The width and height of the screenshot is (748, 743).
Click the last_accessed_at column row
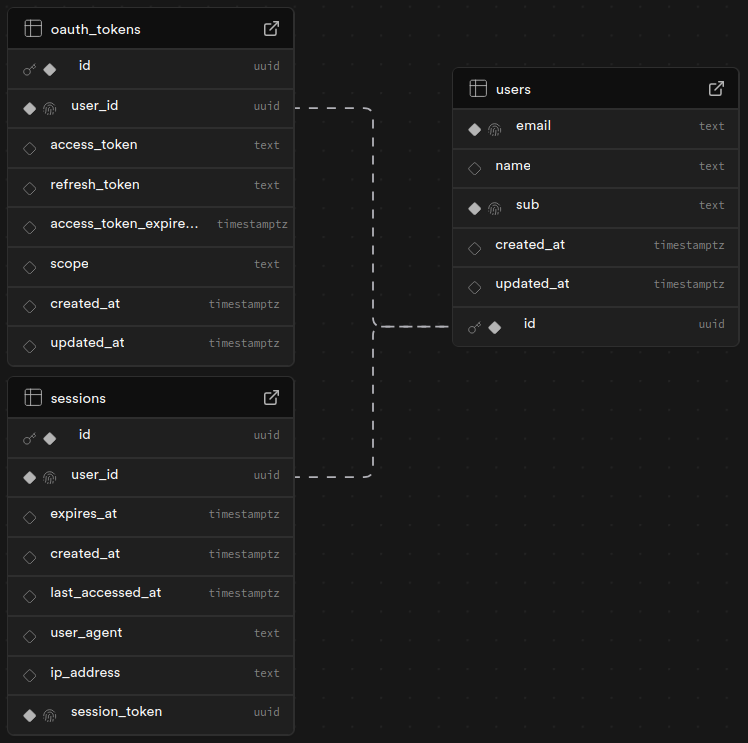point(150,593)
